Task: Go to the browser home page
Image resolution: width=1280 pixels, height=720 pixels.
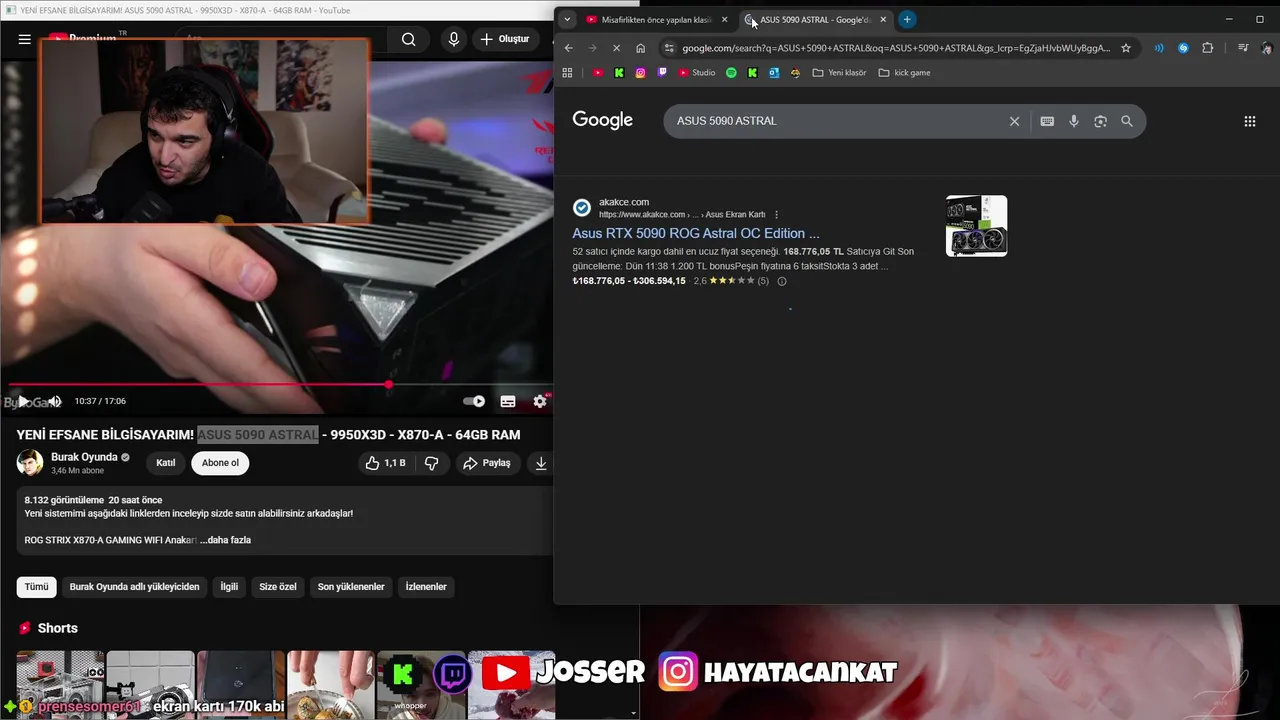Action: [640, 48]
